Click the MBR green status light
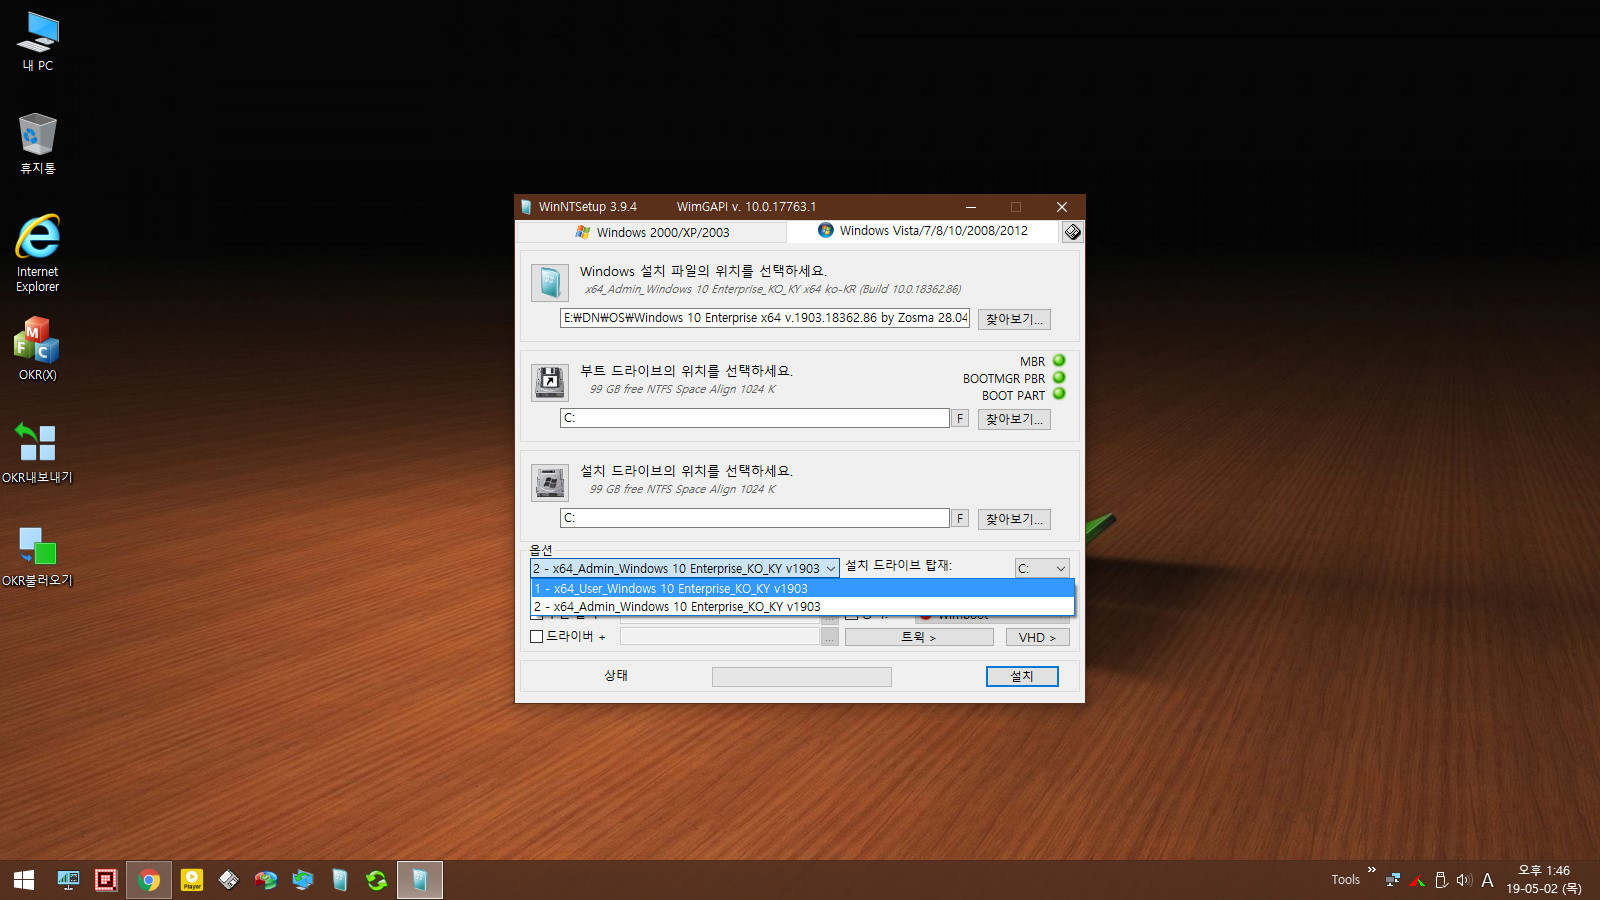The width and height of the screenshot is (1600, 900). click(x=1059, y=361)
